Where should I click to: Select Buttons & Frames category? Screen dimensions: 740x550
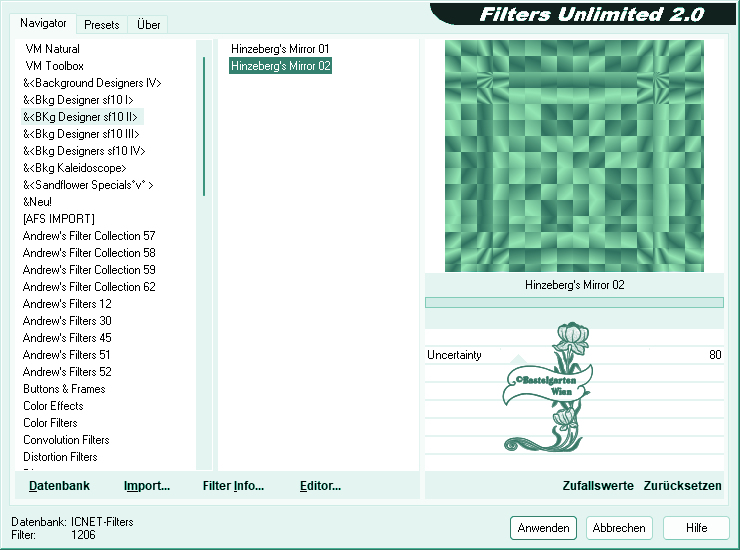(x=64, y=389)
